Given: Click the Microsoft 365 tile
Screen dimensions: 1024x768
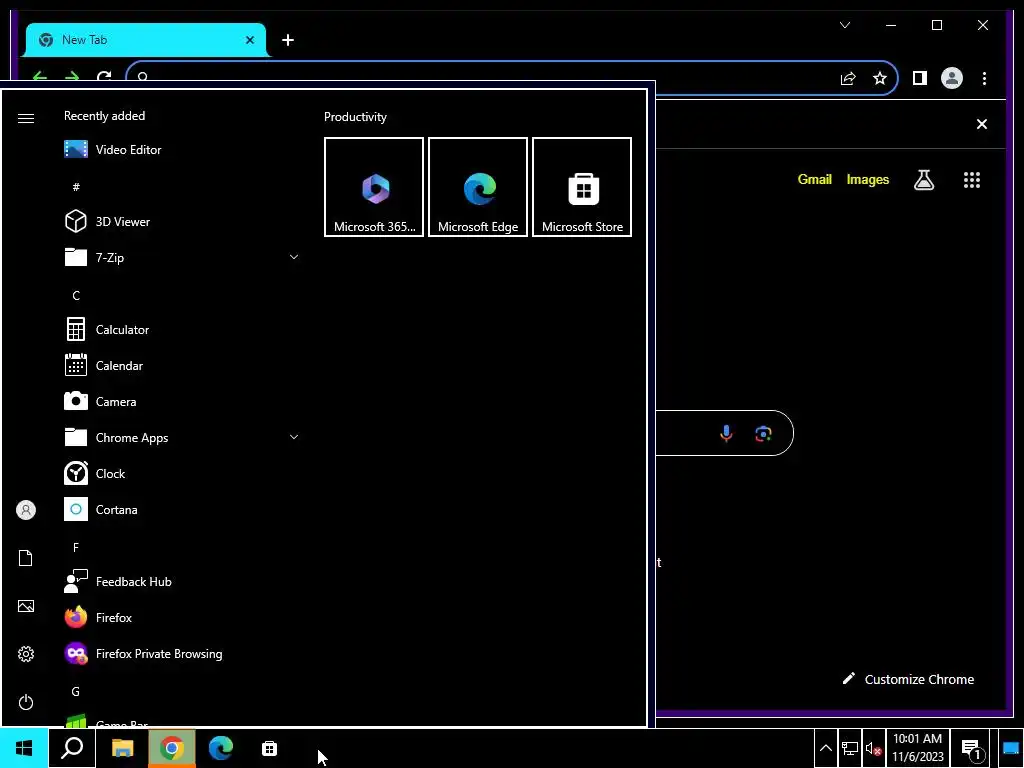Looking at the screenshot, I should tap(374, 187).
